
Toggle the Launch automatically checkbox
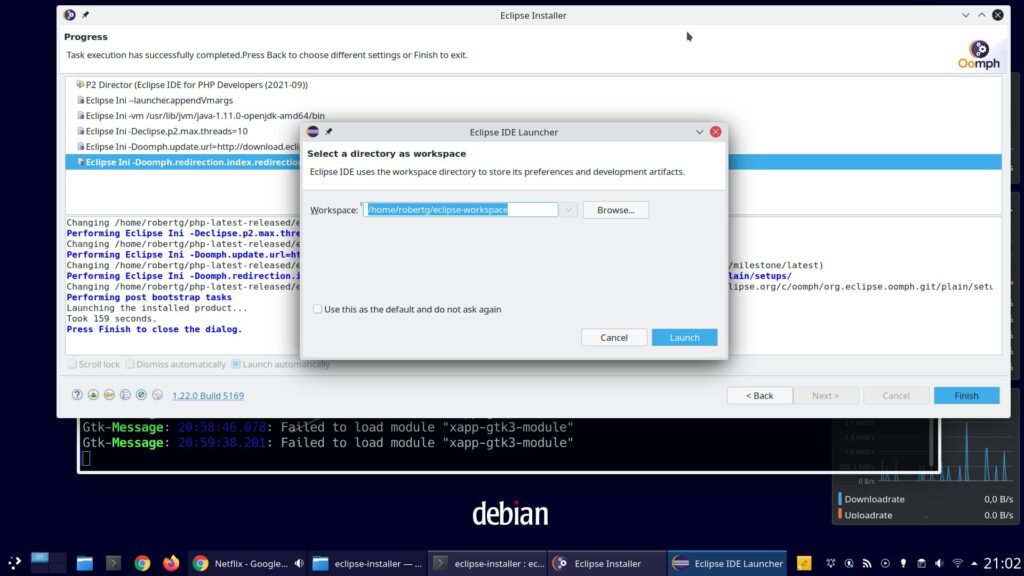pos(236,364)
